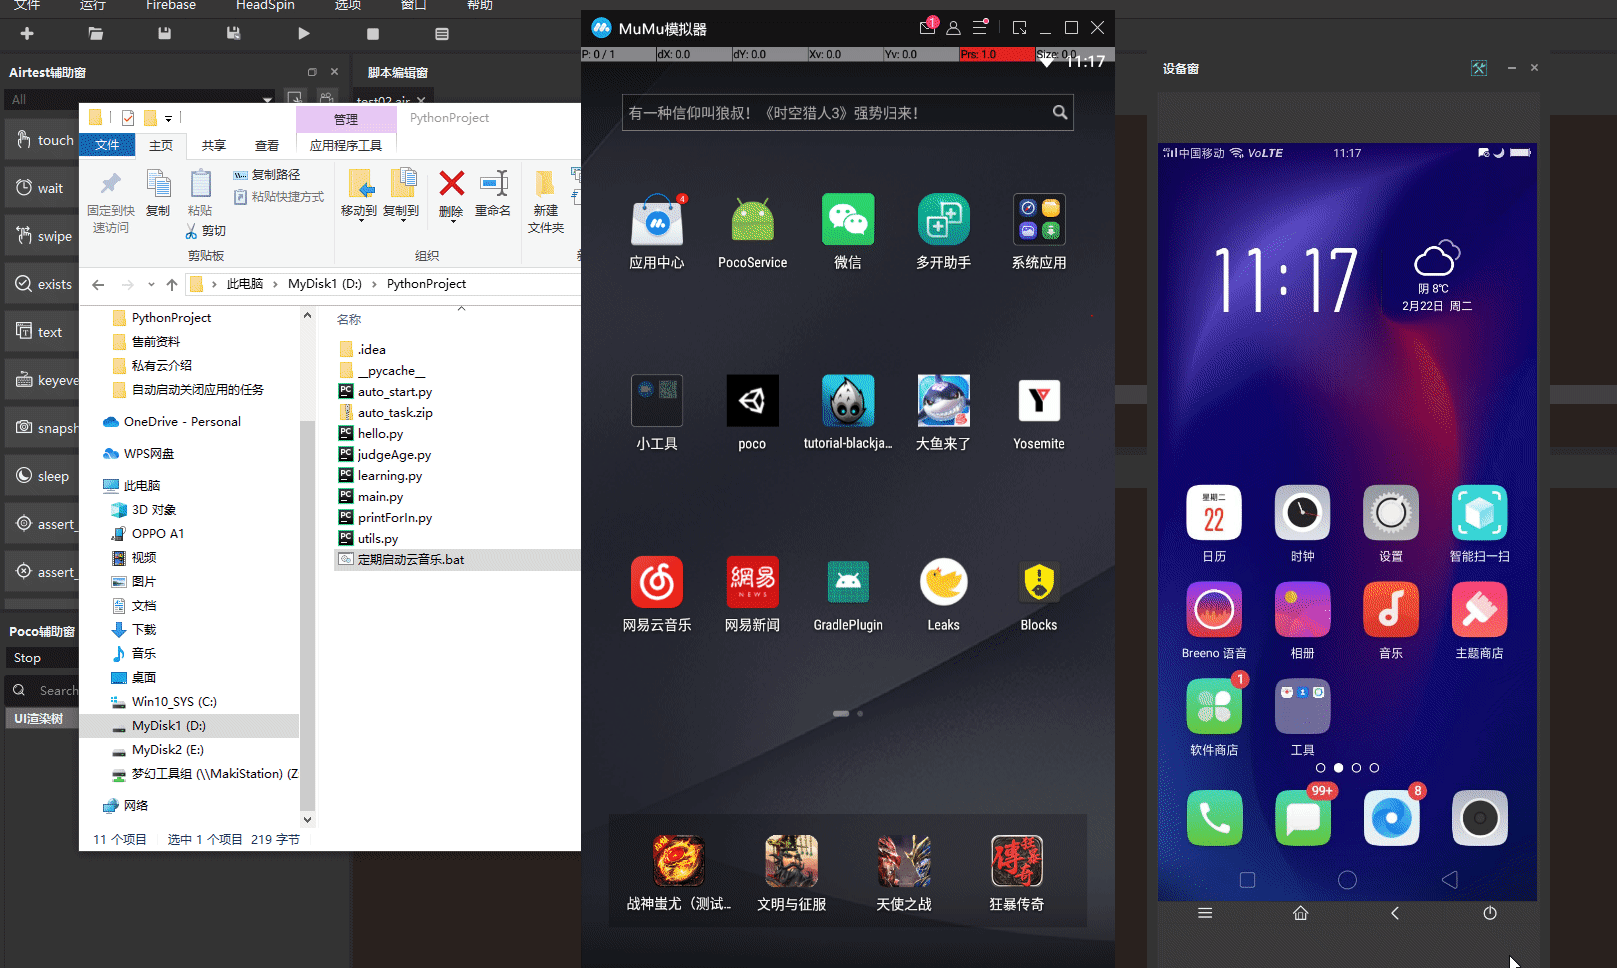
Task: Open 多开助手 app in MuMu emulator
Action: point(943,232)
